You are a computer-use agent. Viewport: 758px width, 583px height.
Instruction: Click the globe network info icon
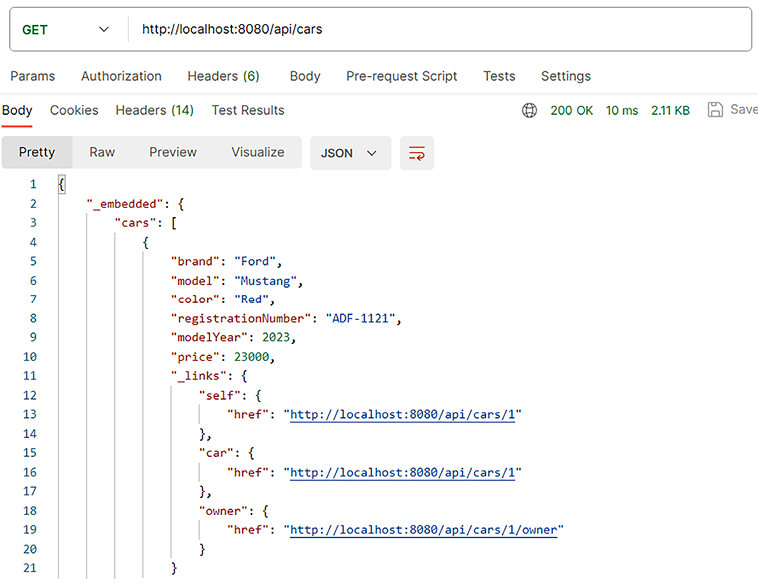(529, 110)
